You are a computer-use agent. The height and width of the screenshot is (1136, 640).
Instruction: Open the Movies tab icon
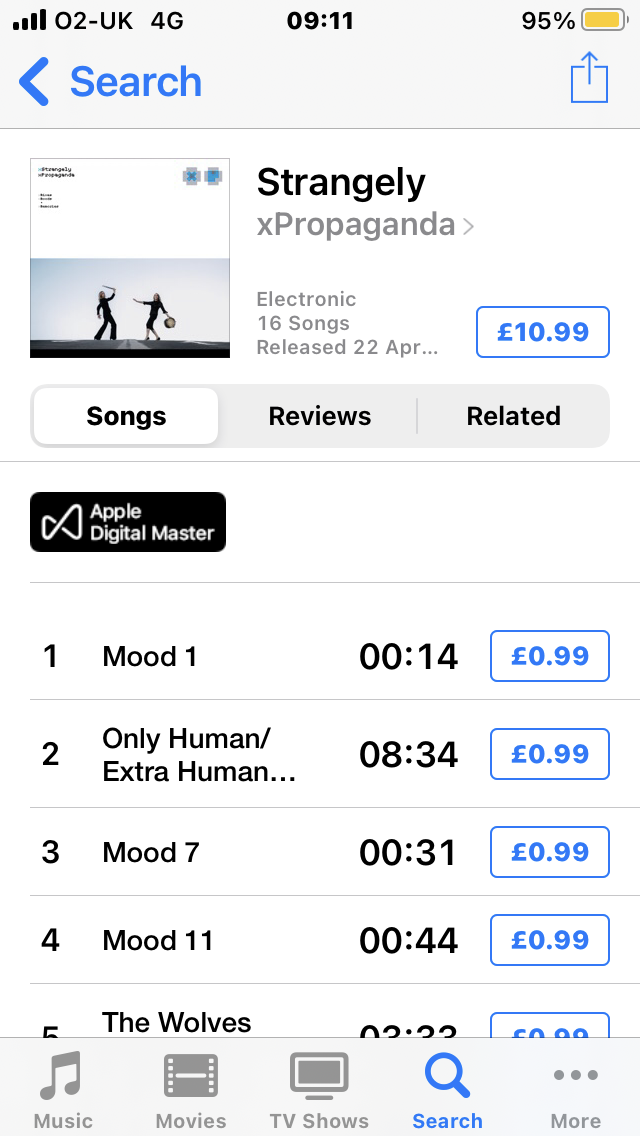click(x=191, y=1074)
